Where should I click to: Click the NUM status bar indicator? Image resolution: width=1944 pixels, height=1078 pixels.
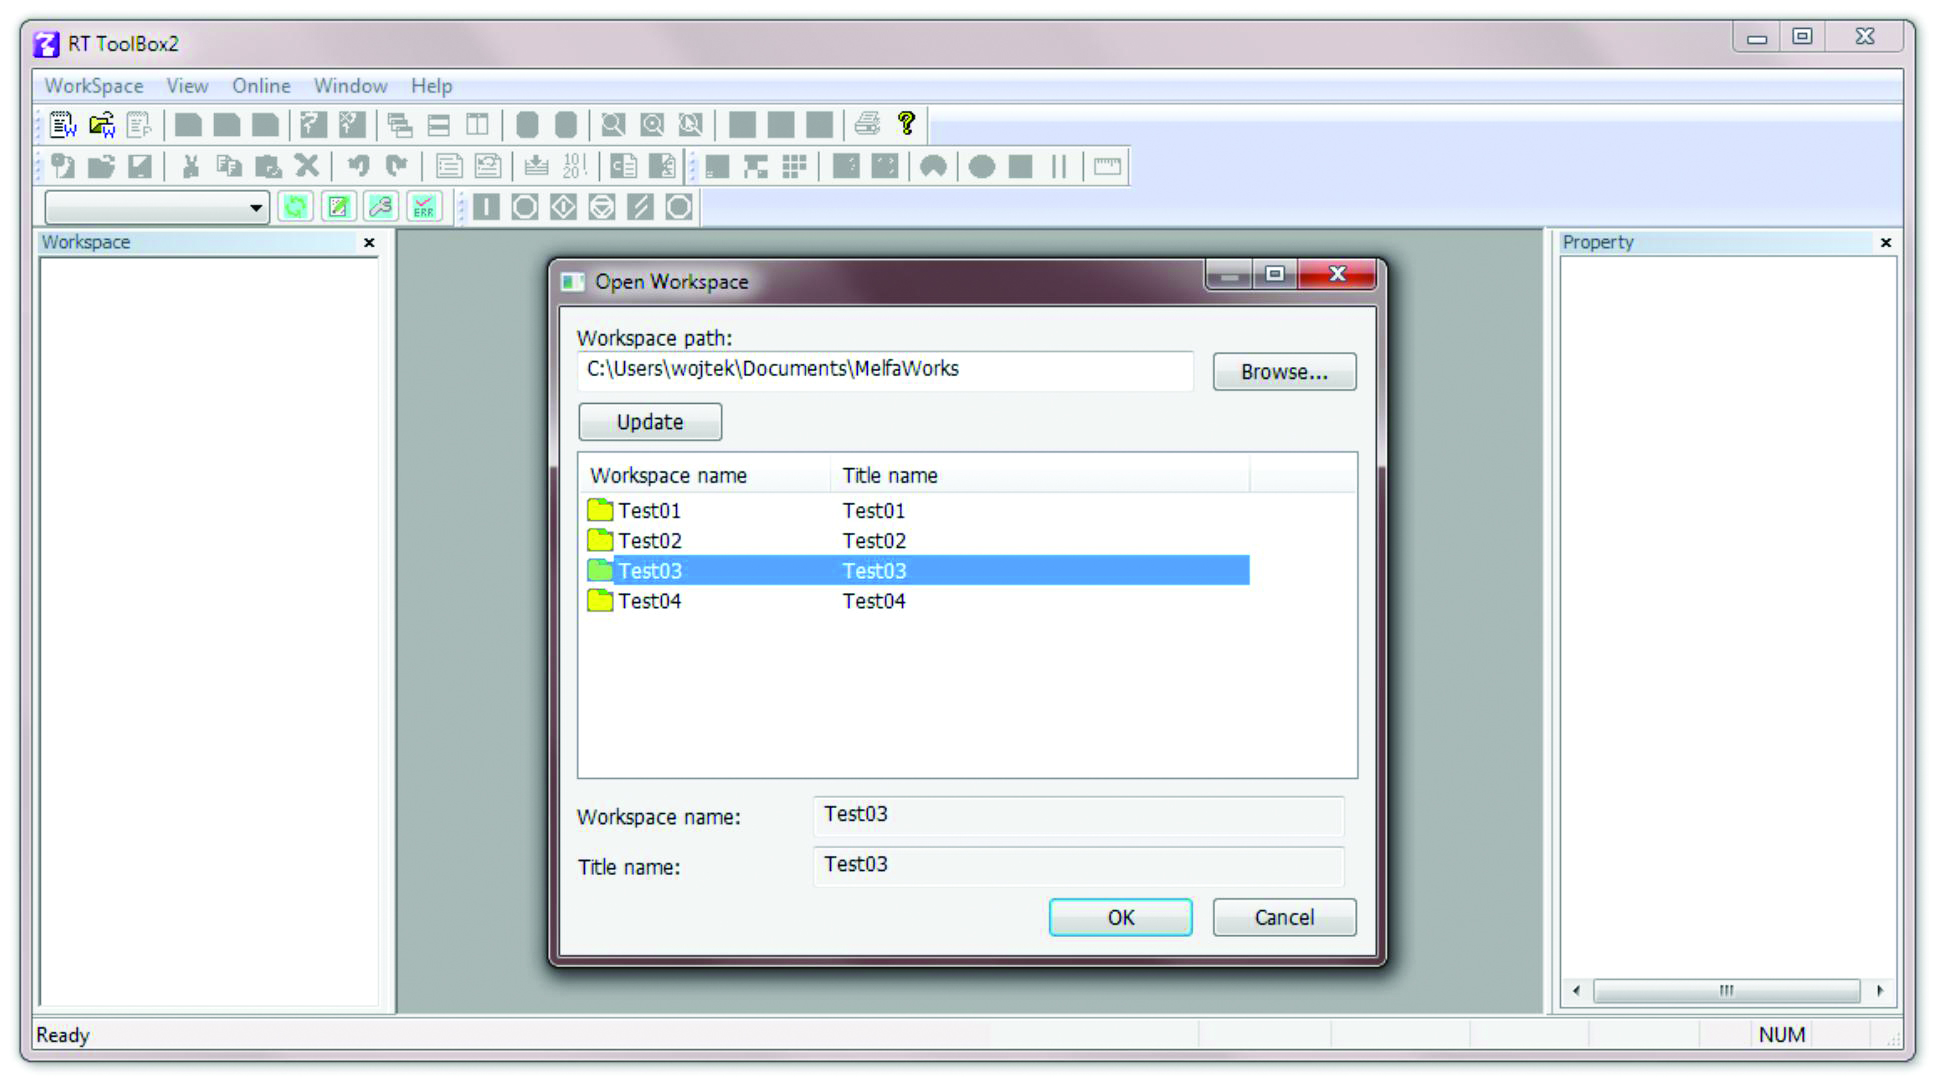[x=1782, y=1035]
